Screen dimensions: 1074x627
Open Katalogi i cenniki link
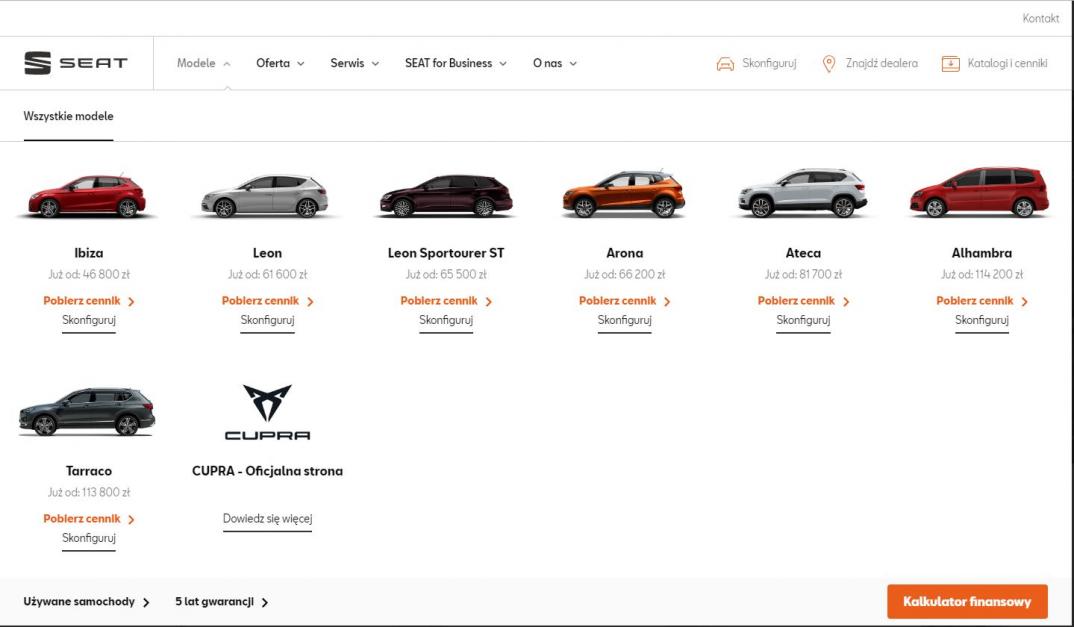tap(1007, 63)
